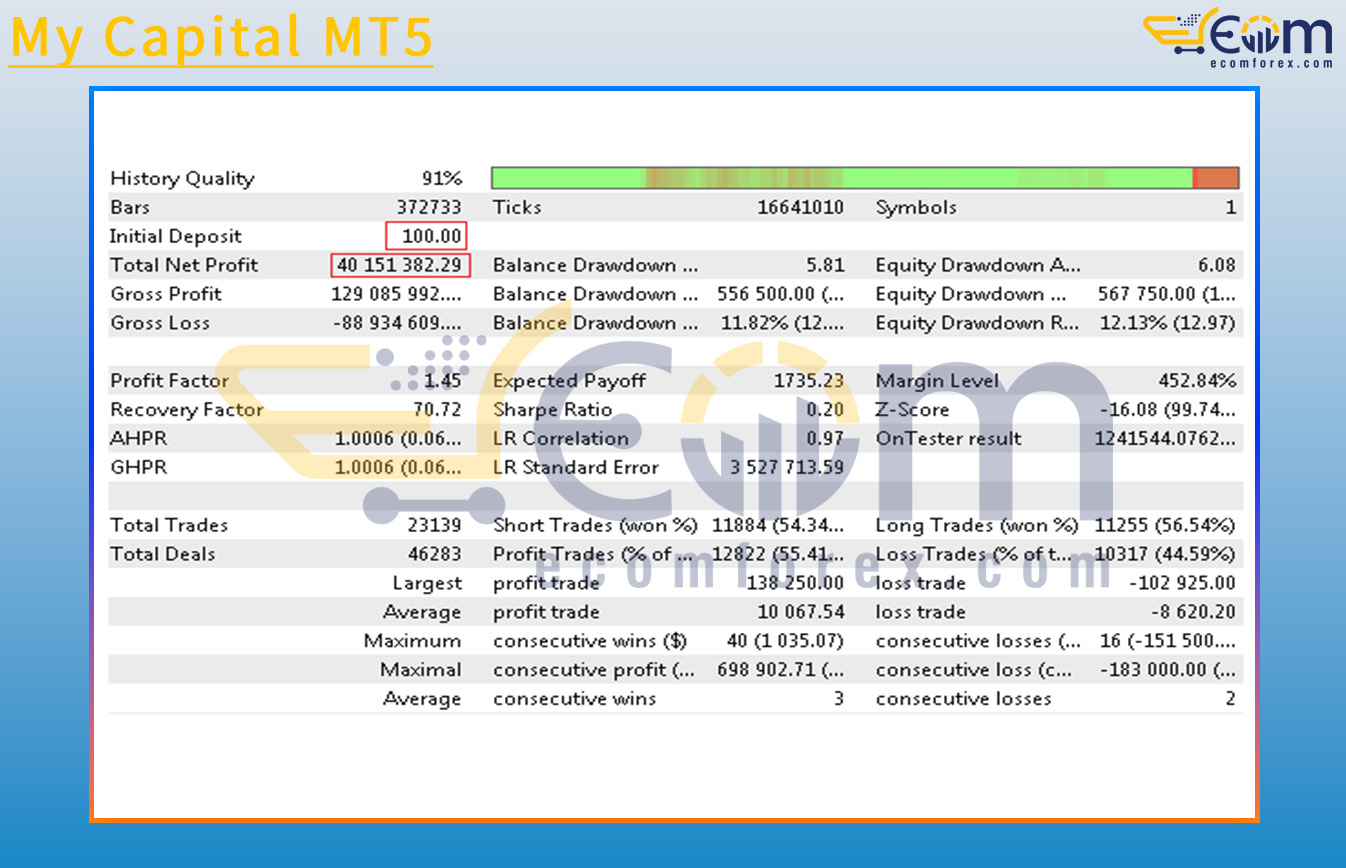Select the Balance Drawdown 556 500.00 value
This screenshot has height=868, width=1346.
tap(781, 294)
